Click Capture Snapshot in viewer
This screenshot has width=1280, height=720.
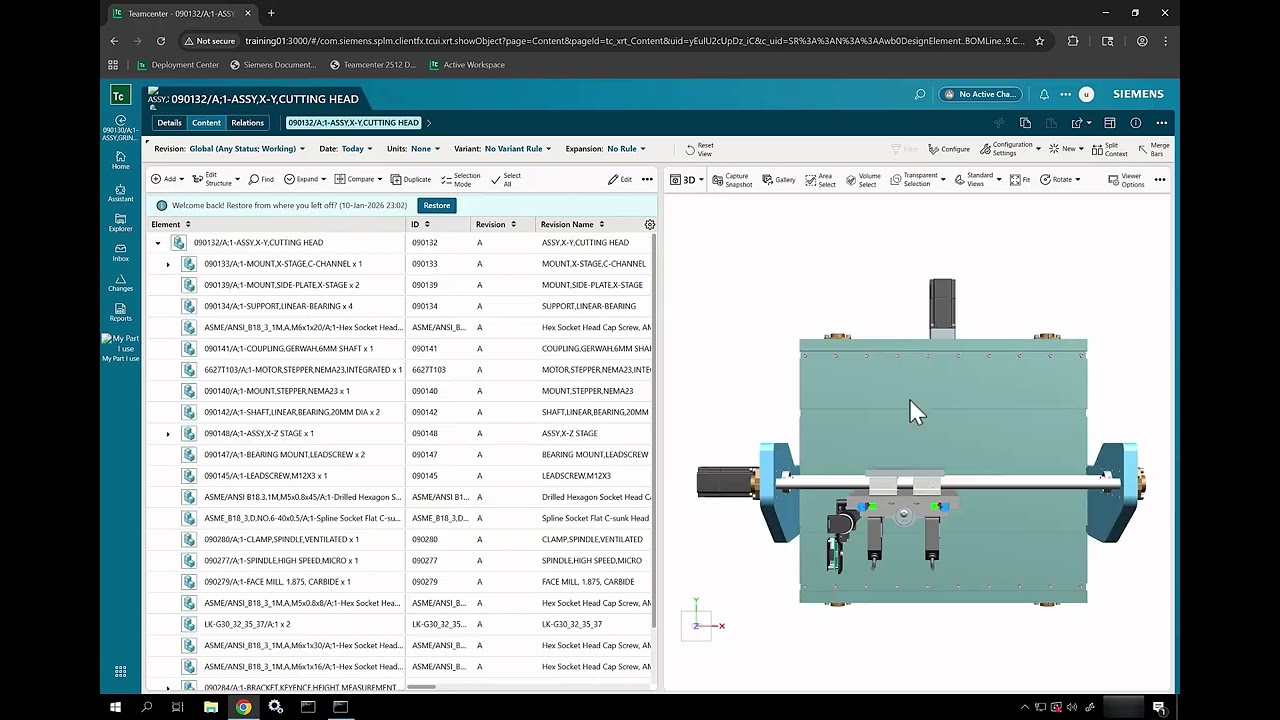pyautogui.click(x=732, y=180)
